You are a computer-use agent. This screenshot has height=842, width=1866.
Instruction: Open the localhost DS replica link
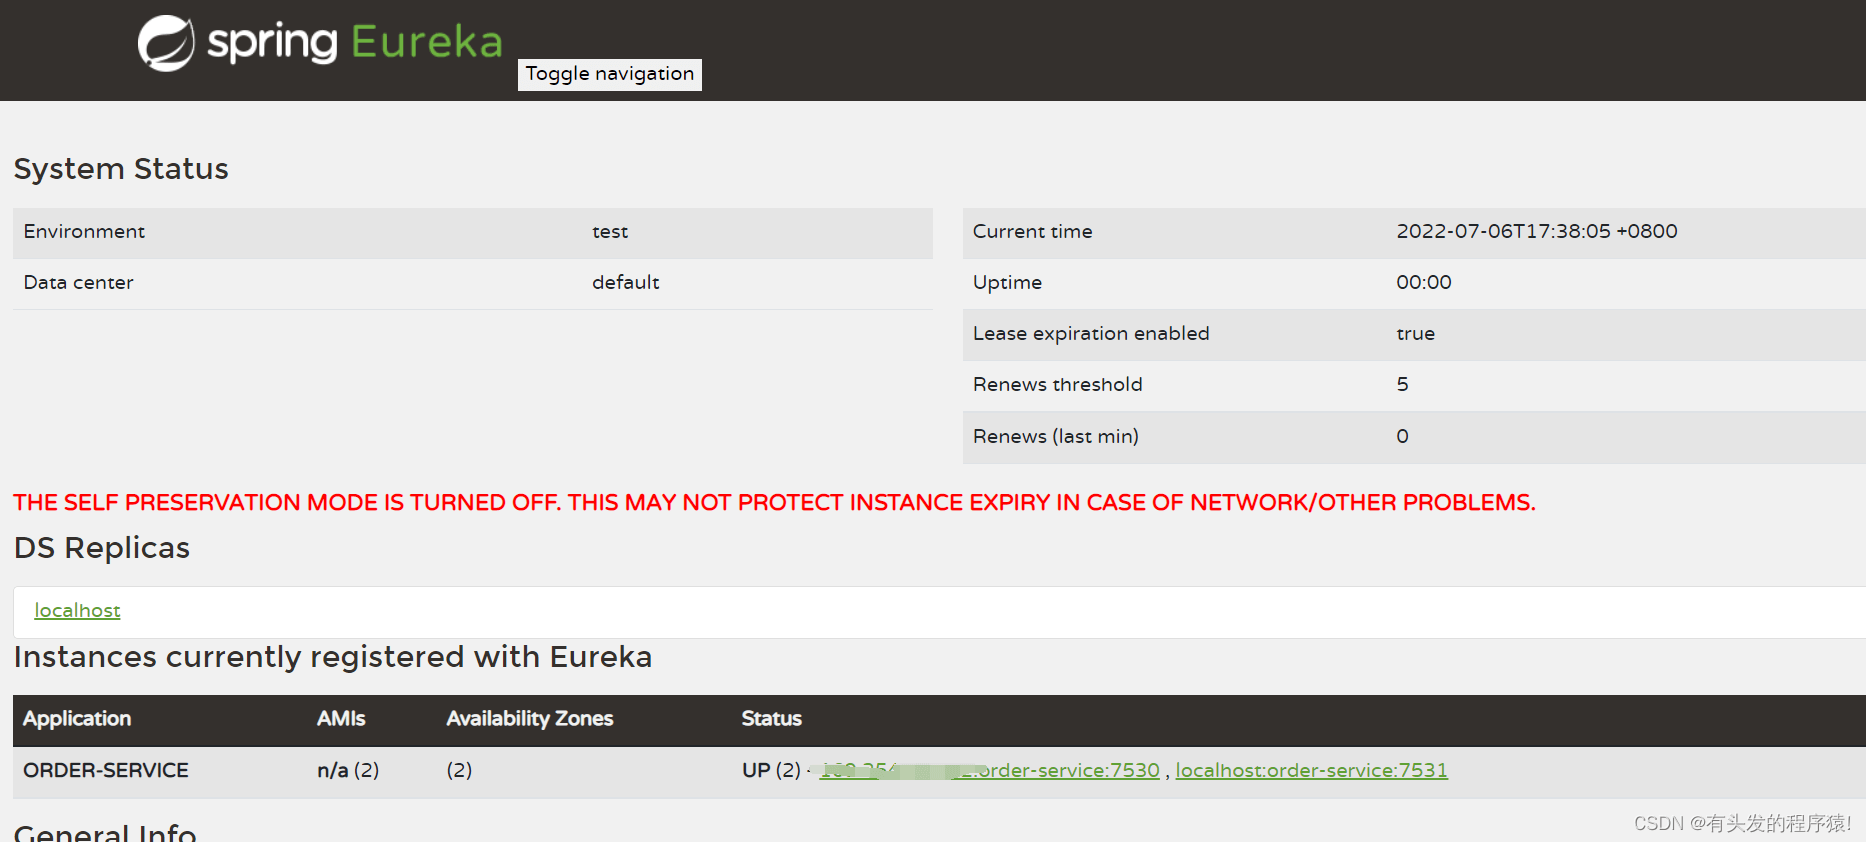point(77,610)
